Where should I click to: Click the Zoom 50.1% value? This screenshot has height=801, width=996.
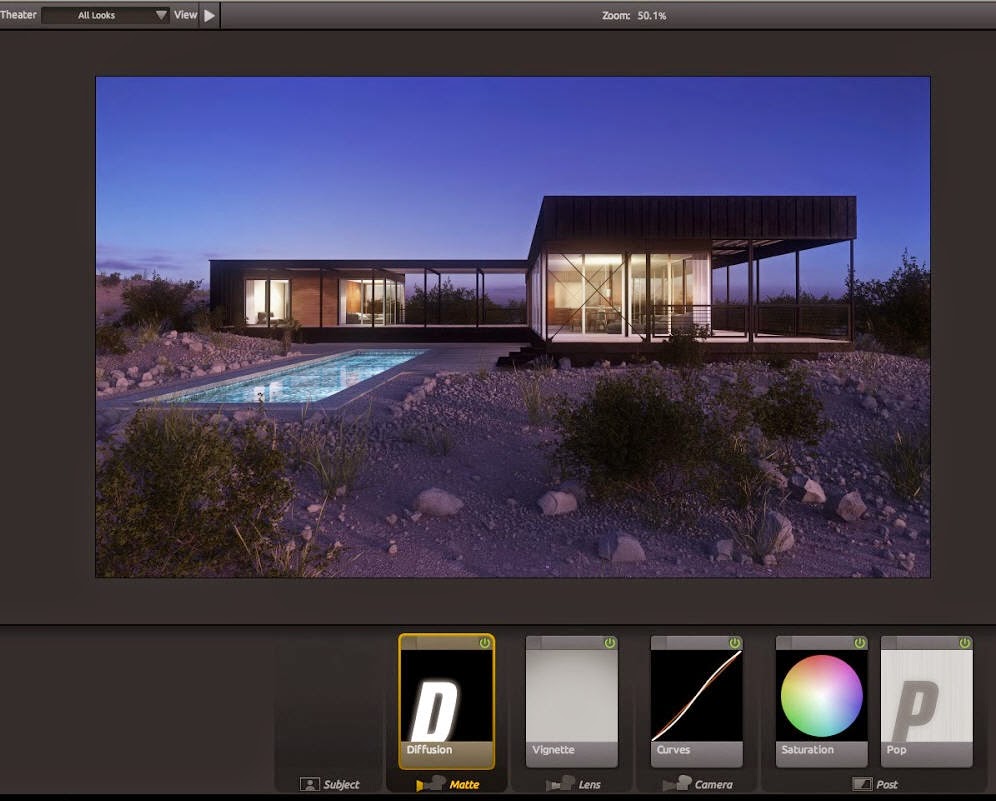652,15
